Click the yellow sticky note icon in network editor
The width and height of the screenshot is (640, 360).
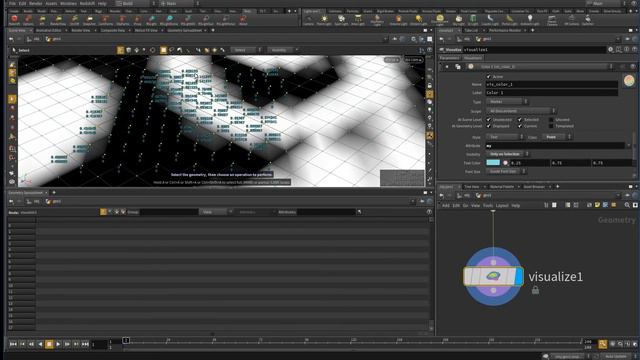[597, 205]
